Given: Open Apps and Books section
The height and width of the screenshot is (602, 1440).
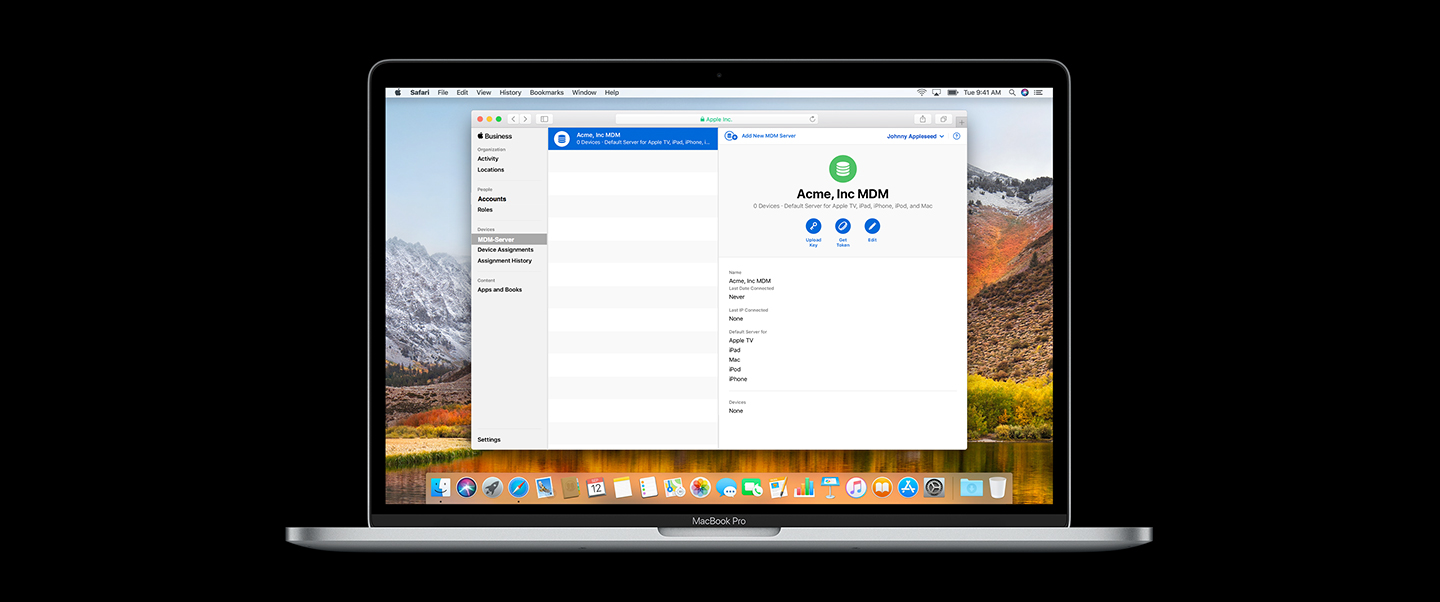Looking at the screenshot, I should point(499,290).
